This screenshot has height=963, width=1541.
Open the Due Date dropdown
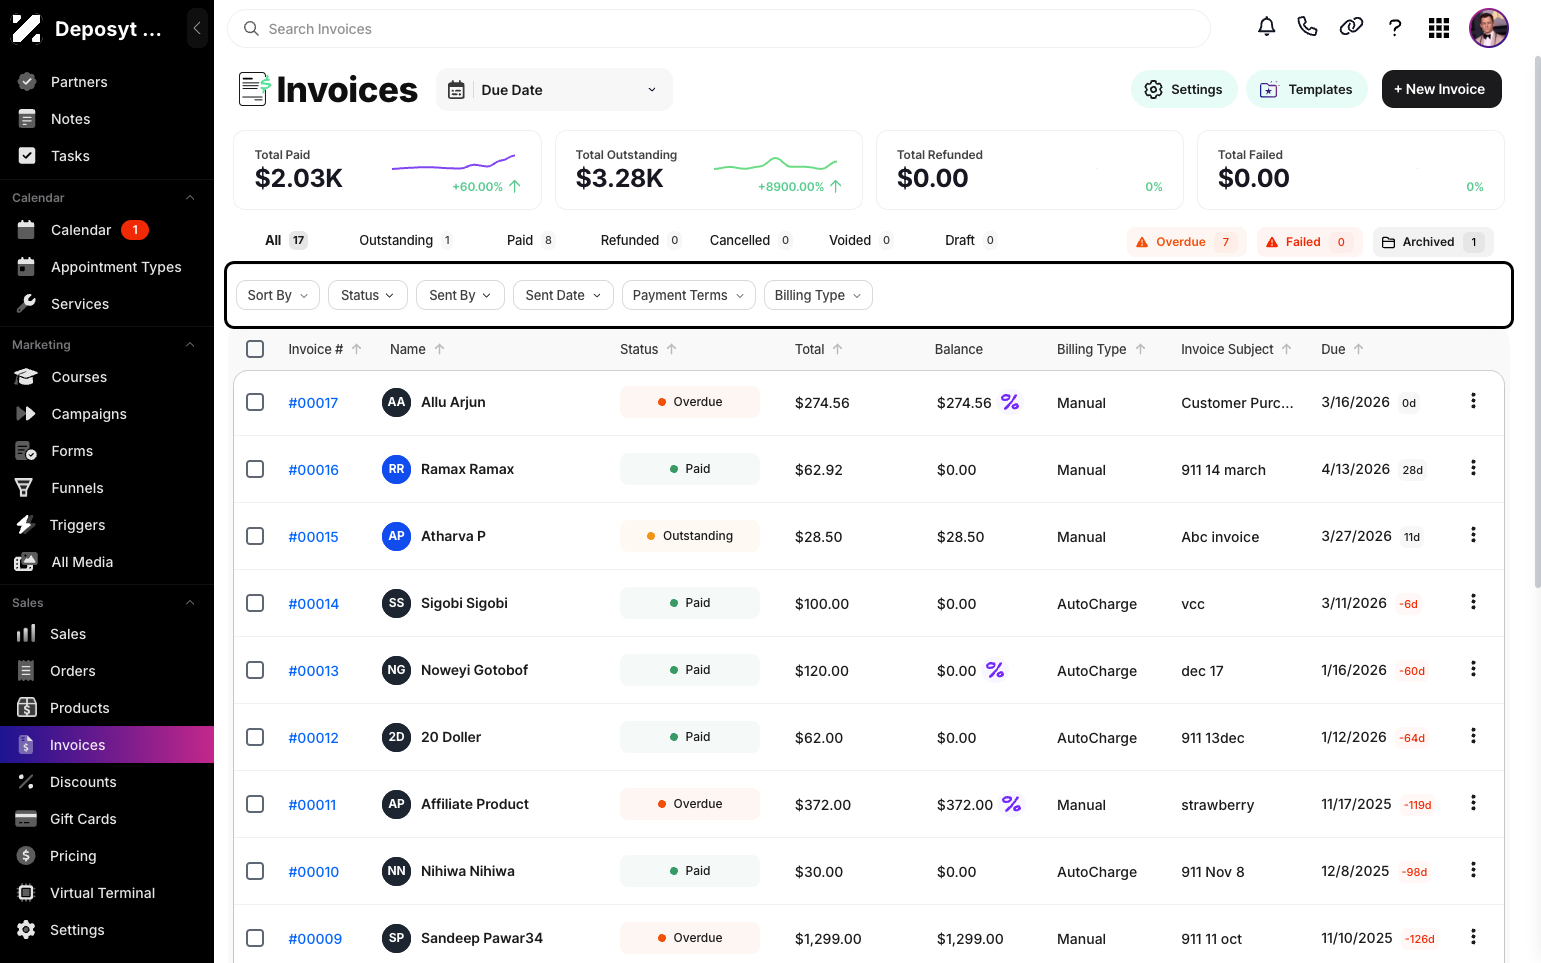554,90
